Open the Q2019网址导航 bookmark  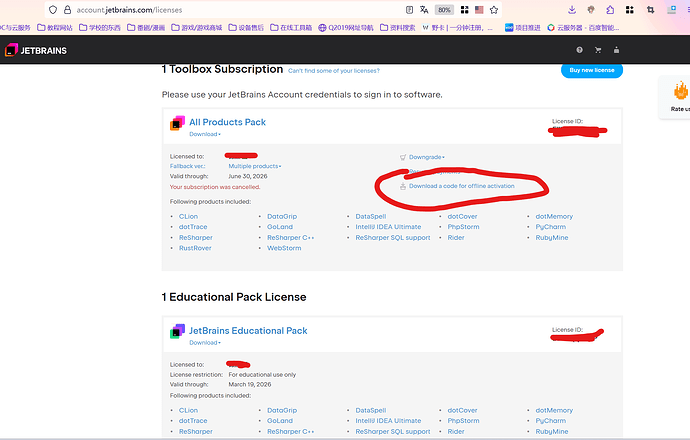click(x=346, y=28)
